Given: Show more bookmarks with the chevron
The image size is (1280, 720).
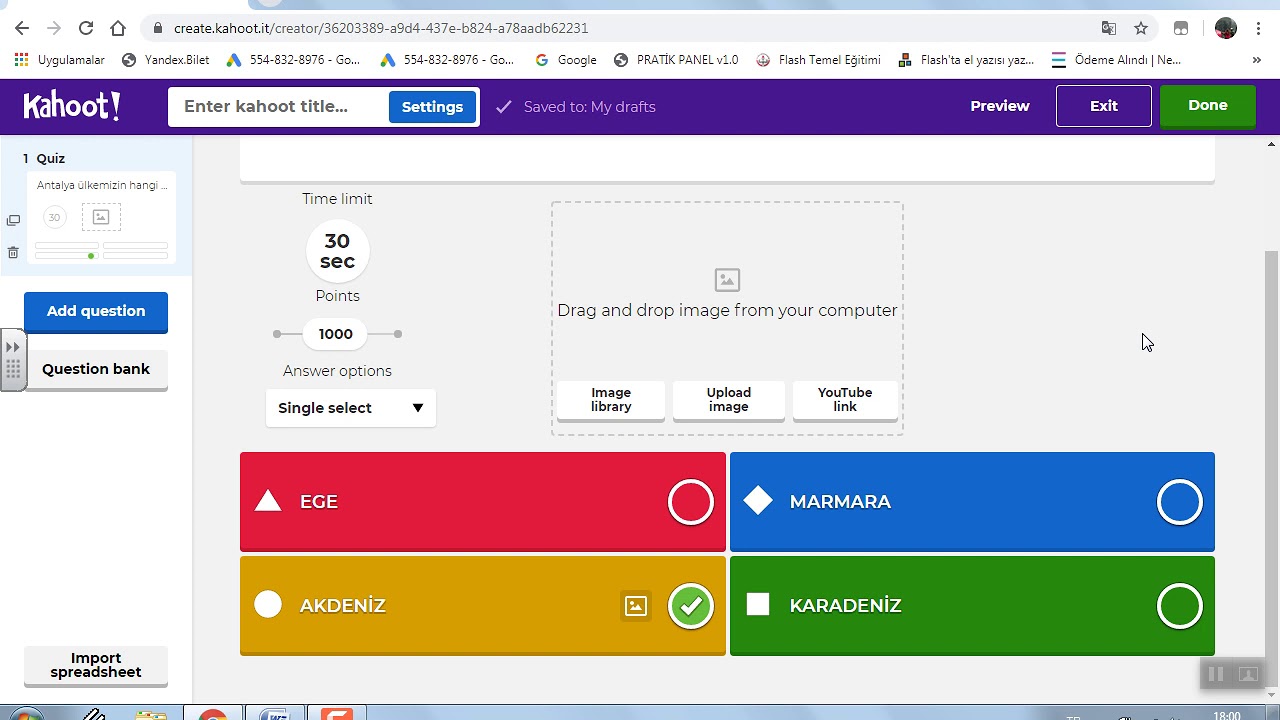Looking at the screenshot, I should coord(1257,60).
